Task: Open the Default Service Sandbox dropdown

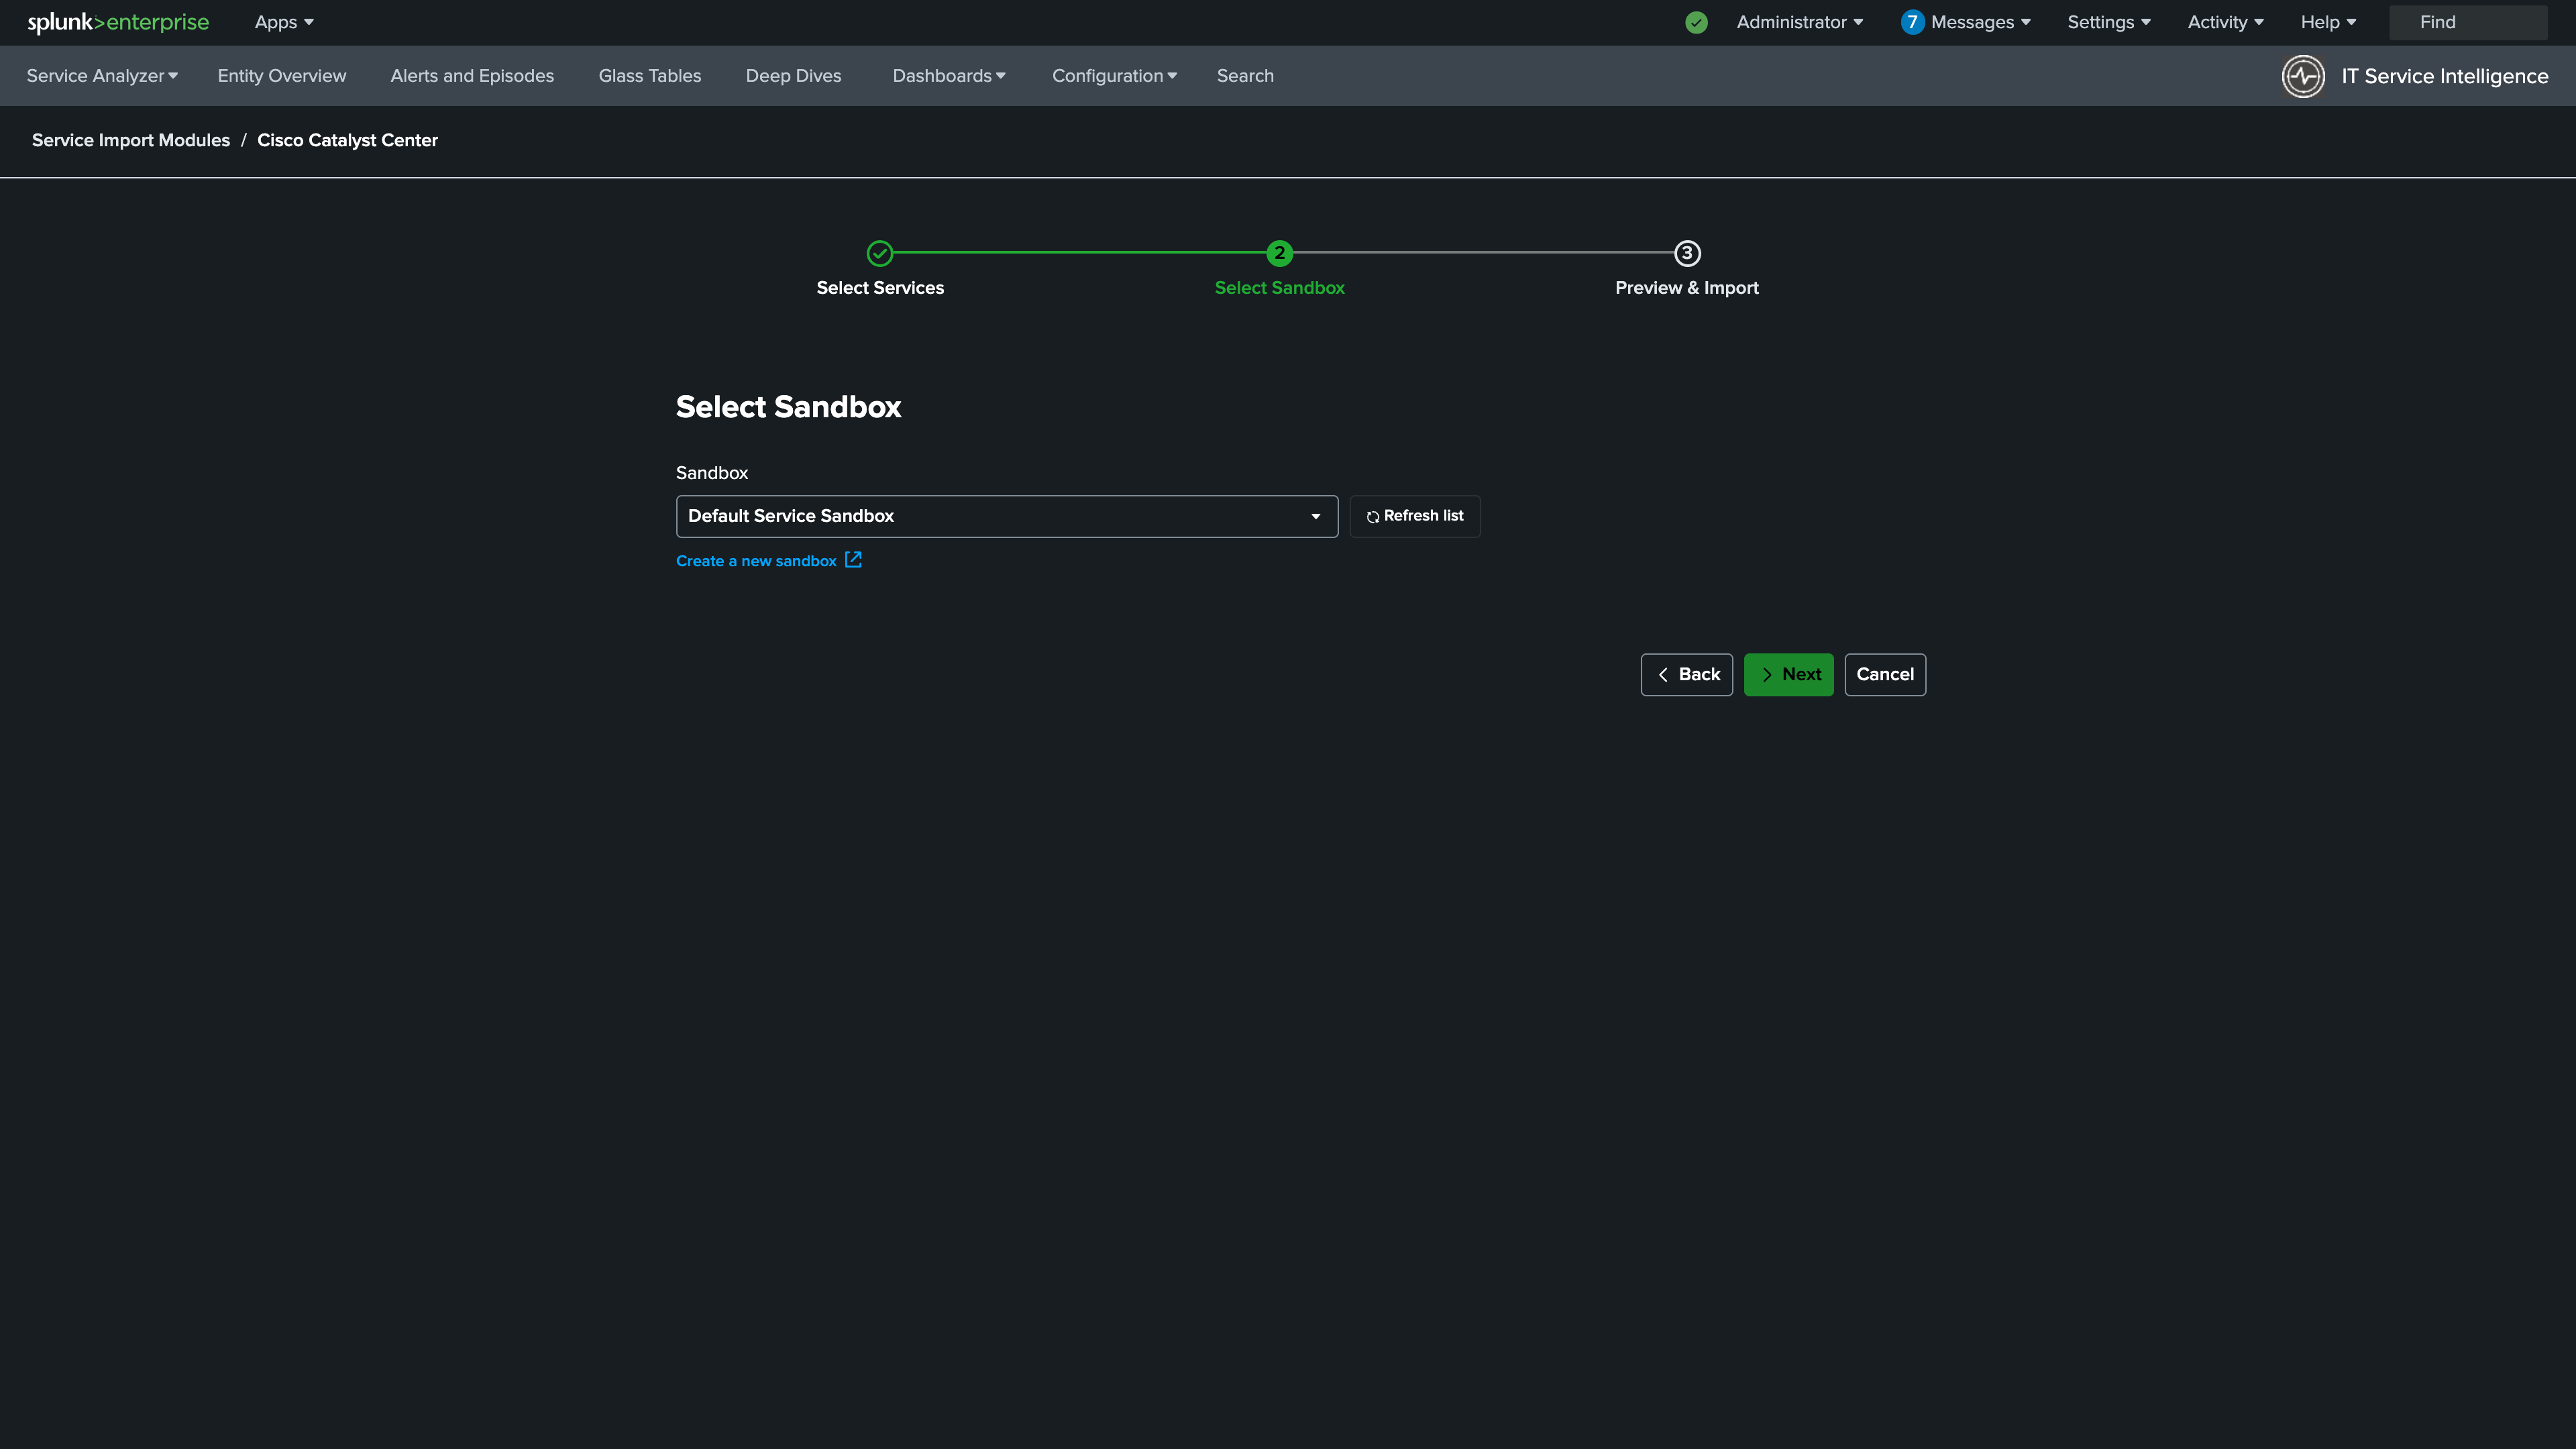Action: [x=1006, y=516]
